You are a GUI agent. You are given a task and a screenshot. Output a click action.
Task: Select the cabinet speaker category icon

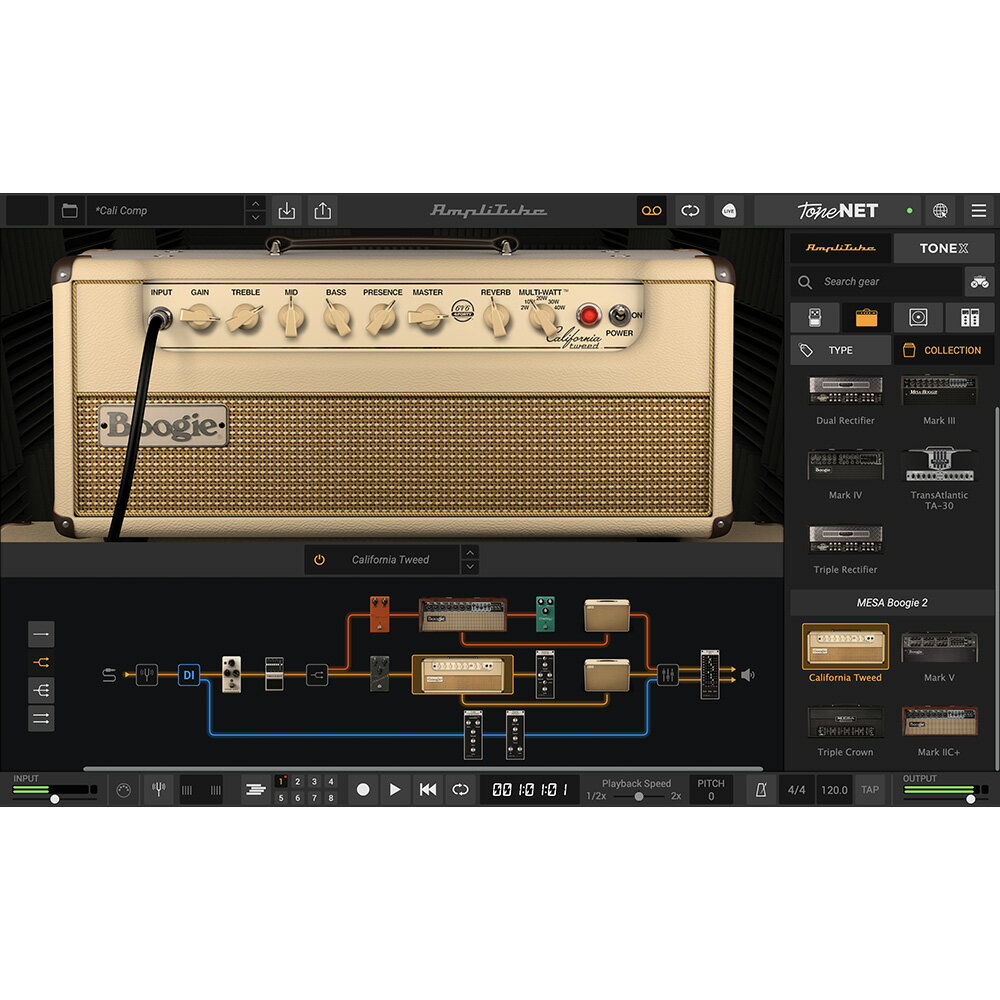pyautogui.click(x=918, y=317)
